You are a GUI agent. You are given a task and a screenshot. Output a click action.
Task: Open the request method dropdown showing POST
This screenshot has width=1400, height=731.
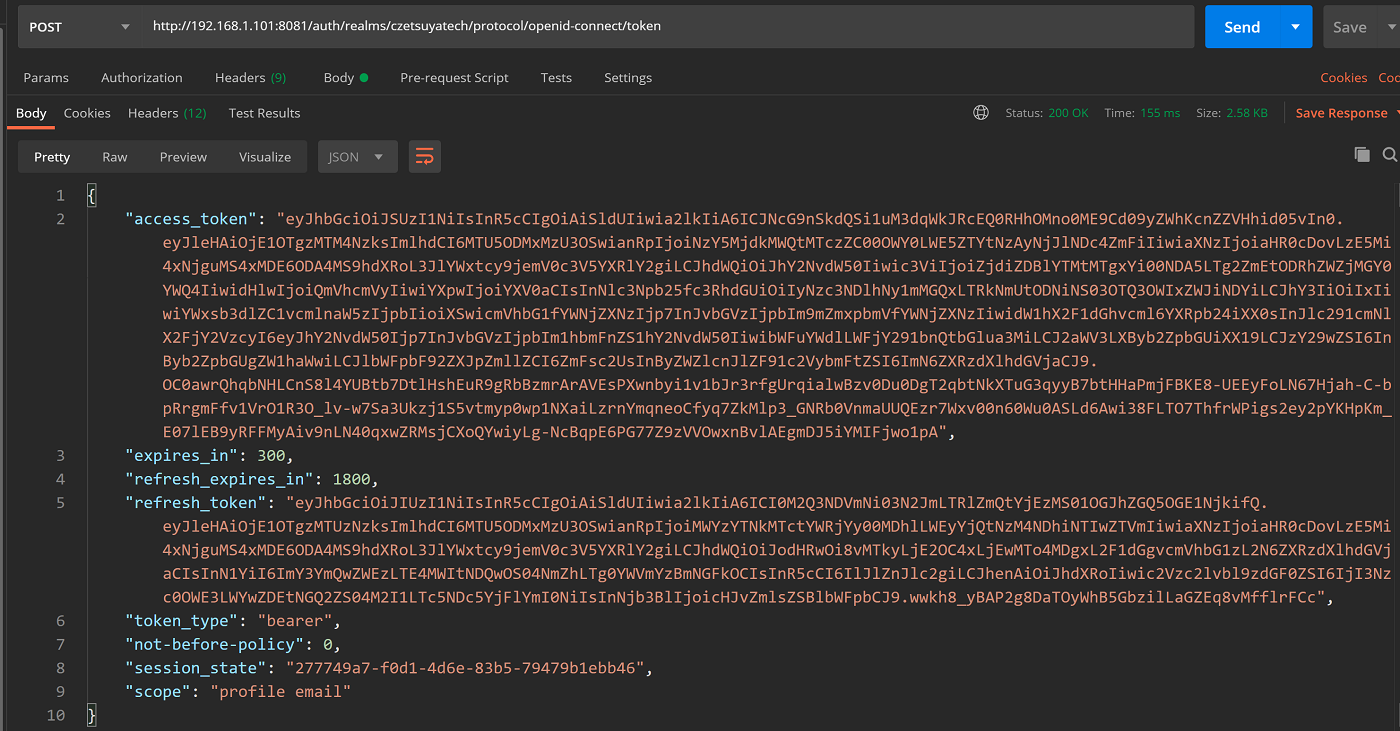78,27
